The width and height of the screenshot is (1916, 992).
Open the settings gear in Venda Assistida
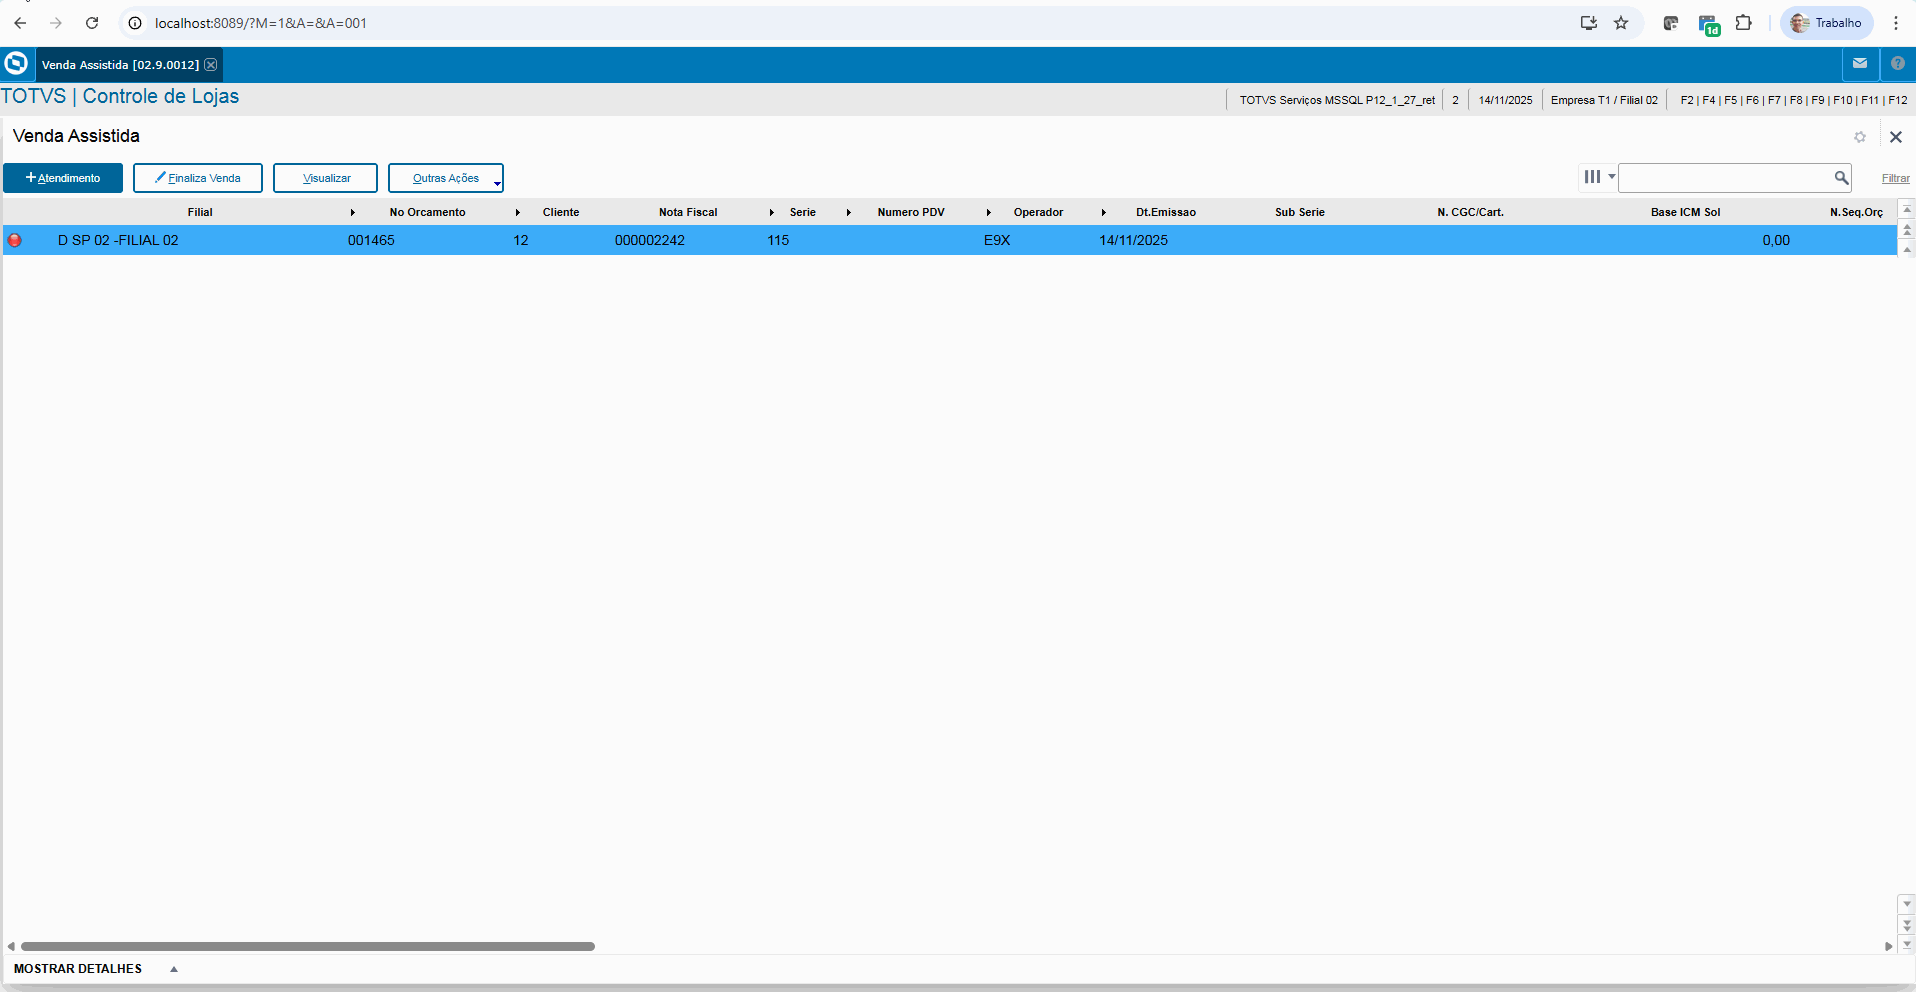point(1860,137)
